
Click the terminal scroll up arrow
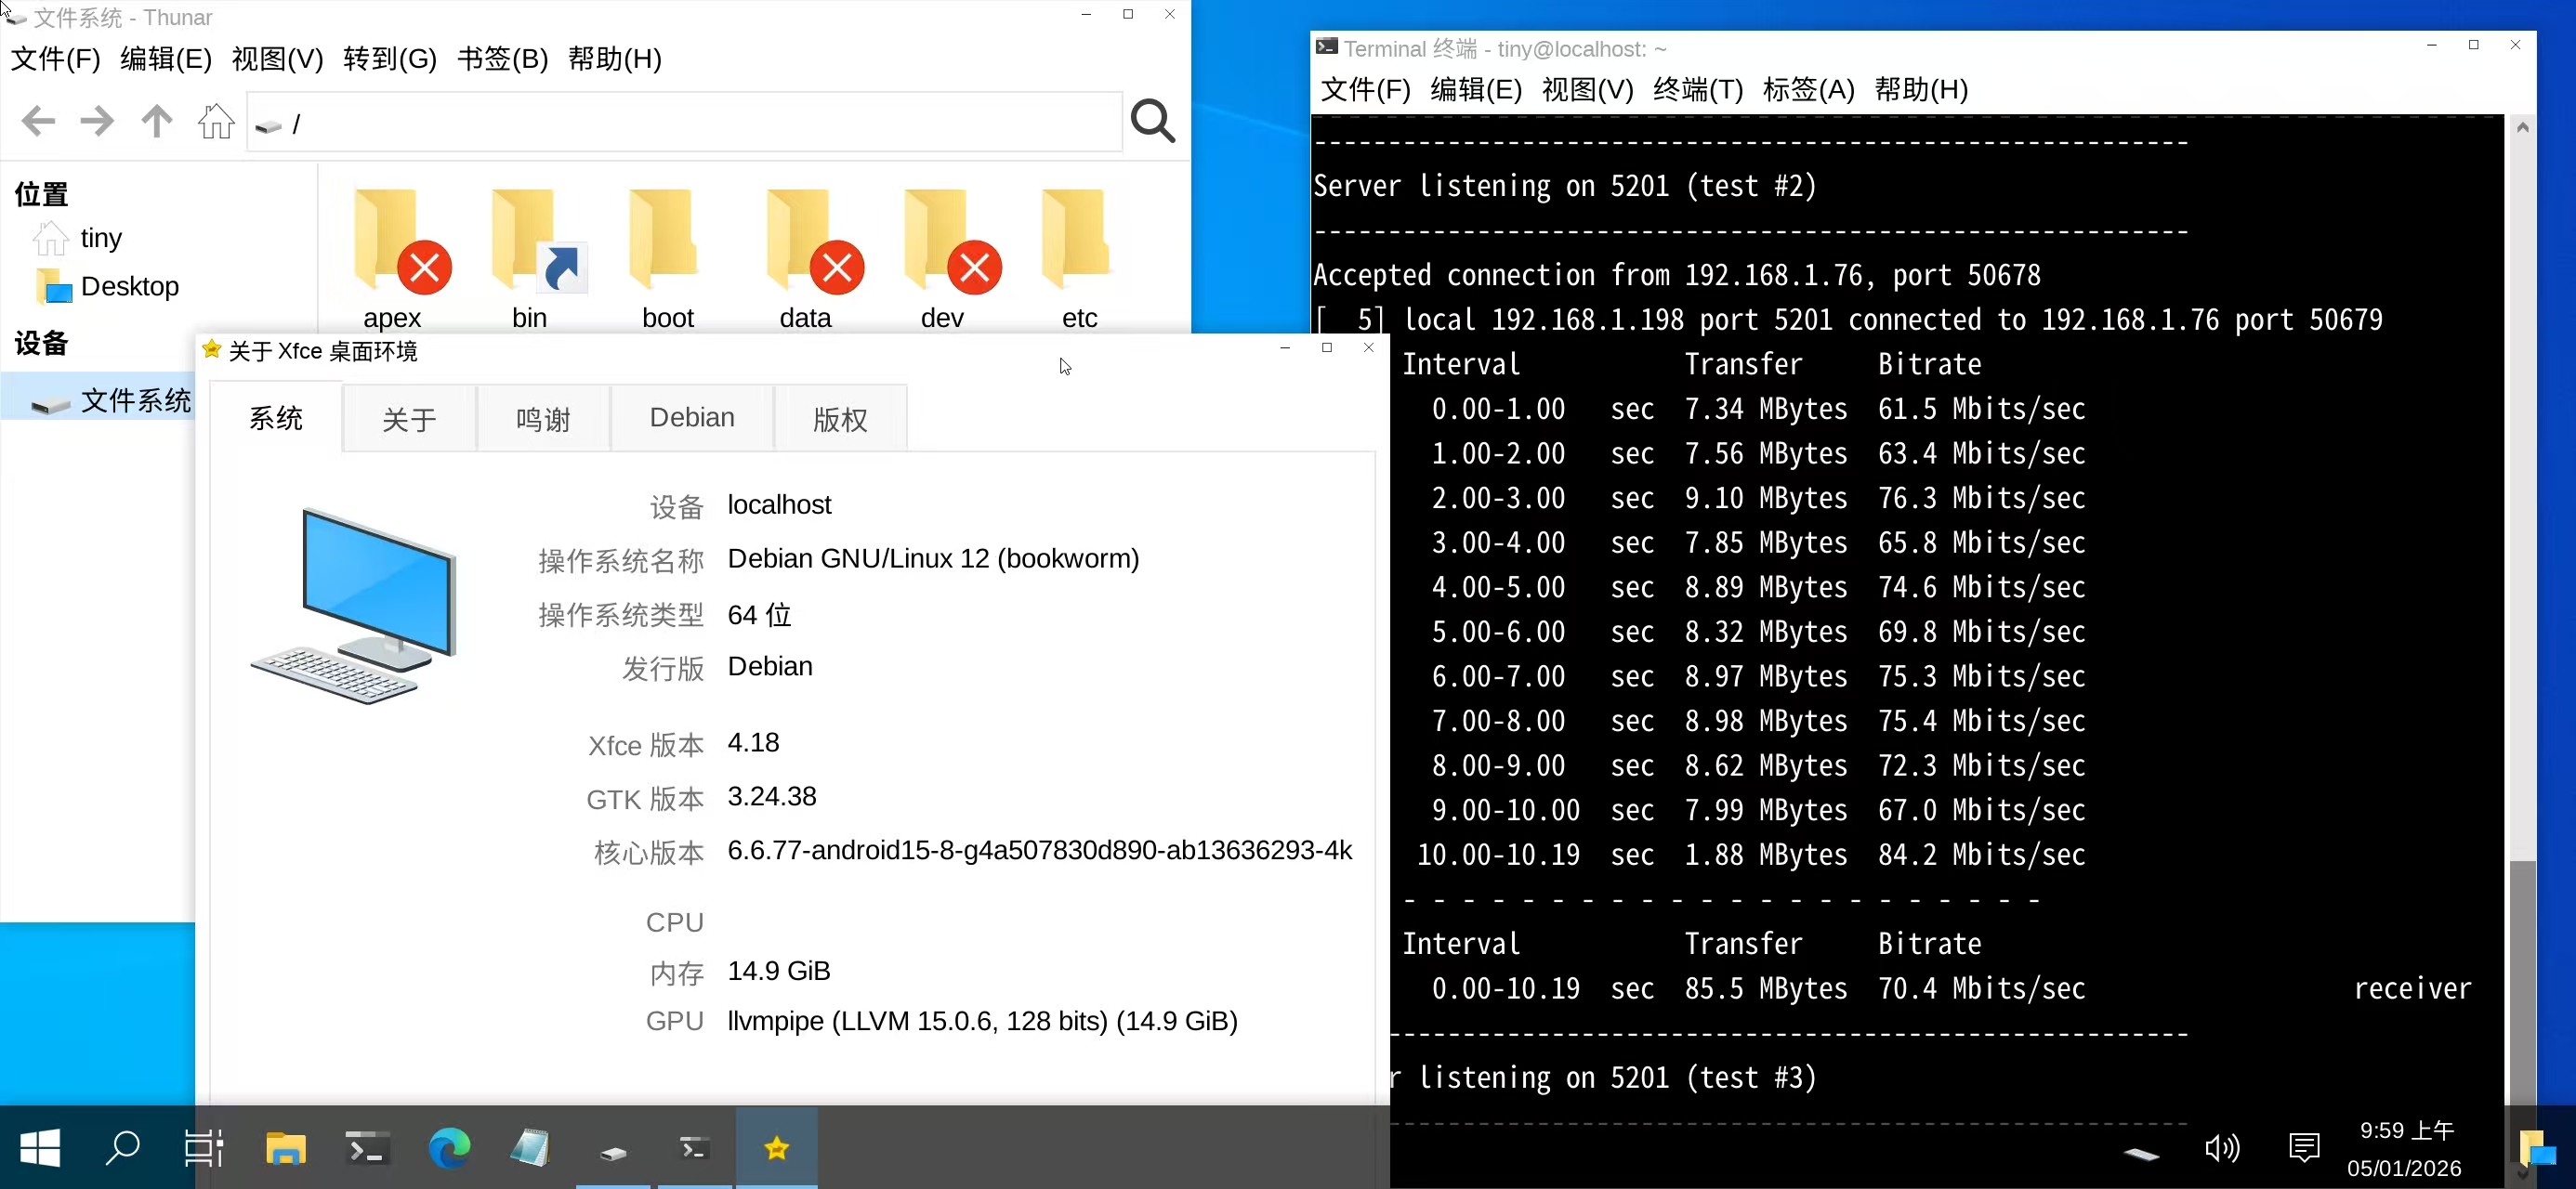(2521, 128)
